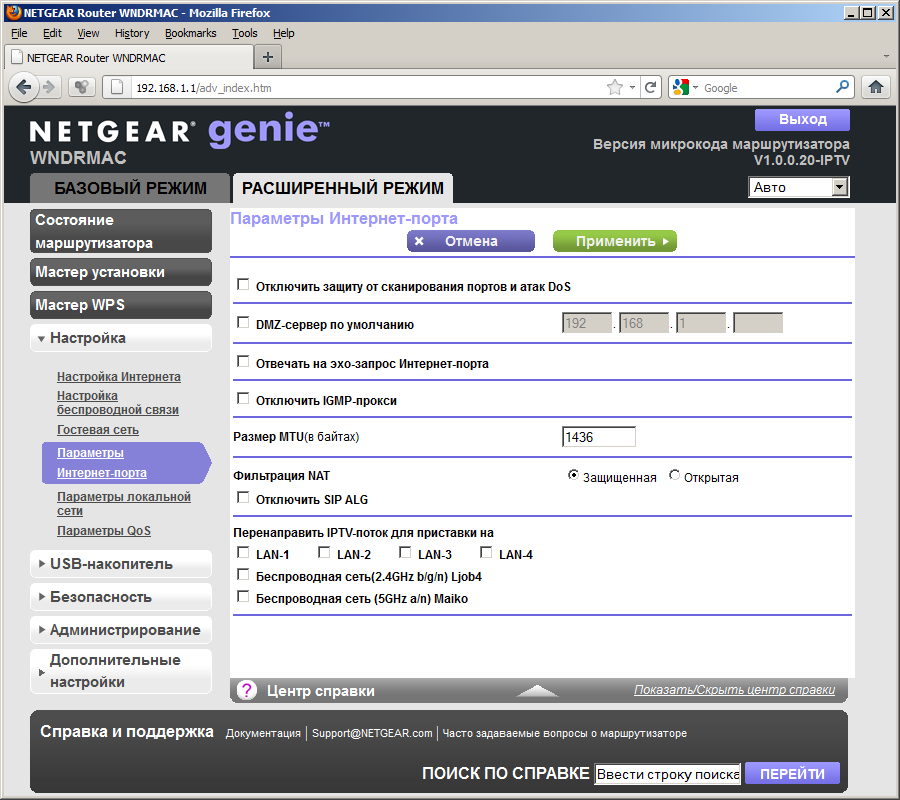Open Состояние маршрутизатора page
The height and width of the screenshot is (800, 900).
121,231
